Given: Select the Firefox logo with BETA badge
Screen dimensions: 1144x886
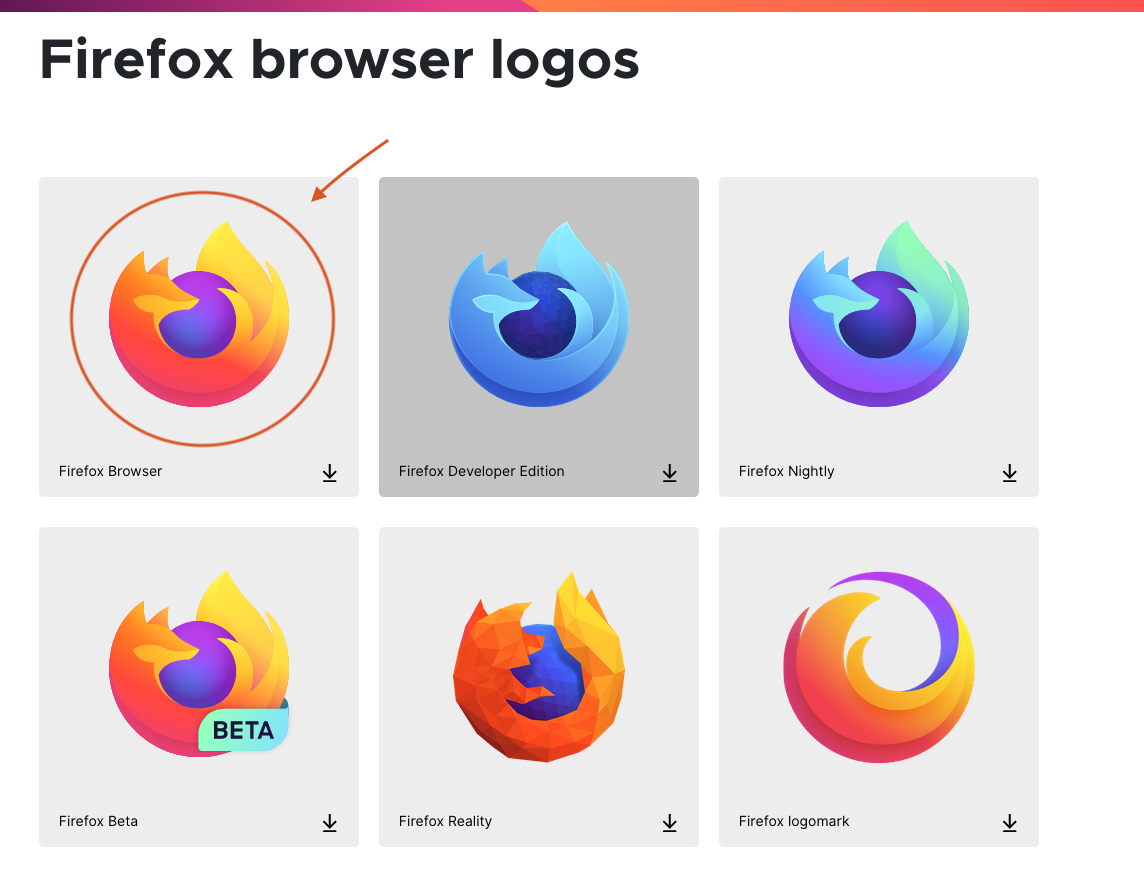Looking at the screenshot, I should point(199,664).
